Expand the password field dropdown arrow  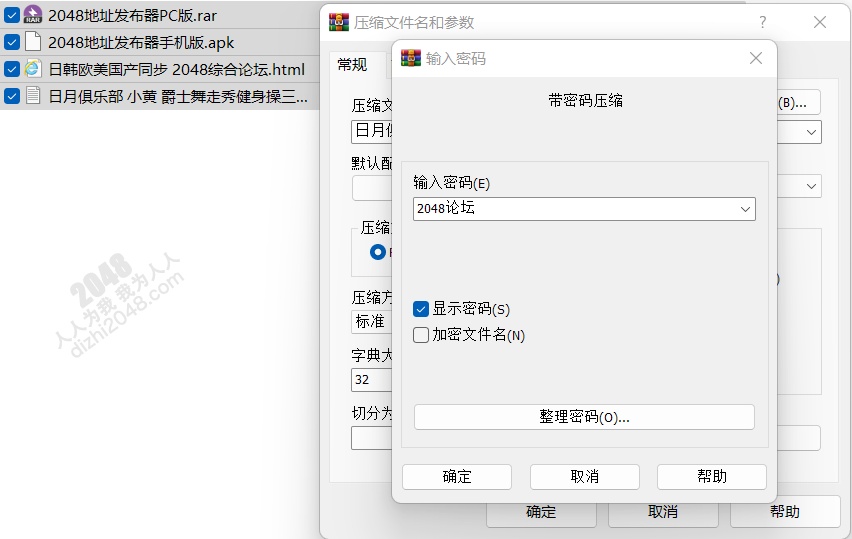pyautogui.click(x=745, y=209)
